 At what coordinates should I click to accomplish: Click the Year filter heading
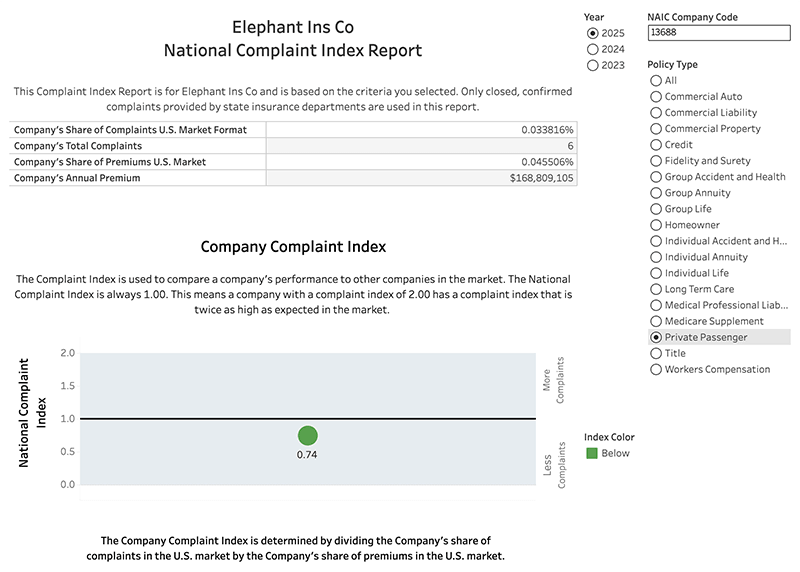pyautogui.click(x=594, y=17)
